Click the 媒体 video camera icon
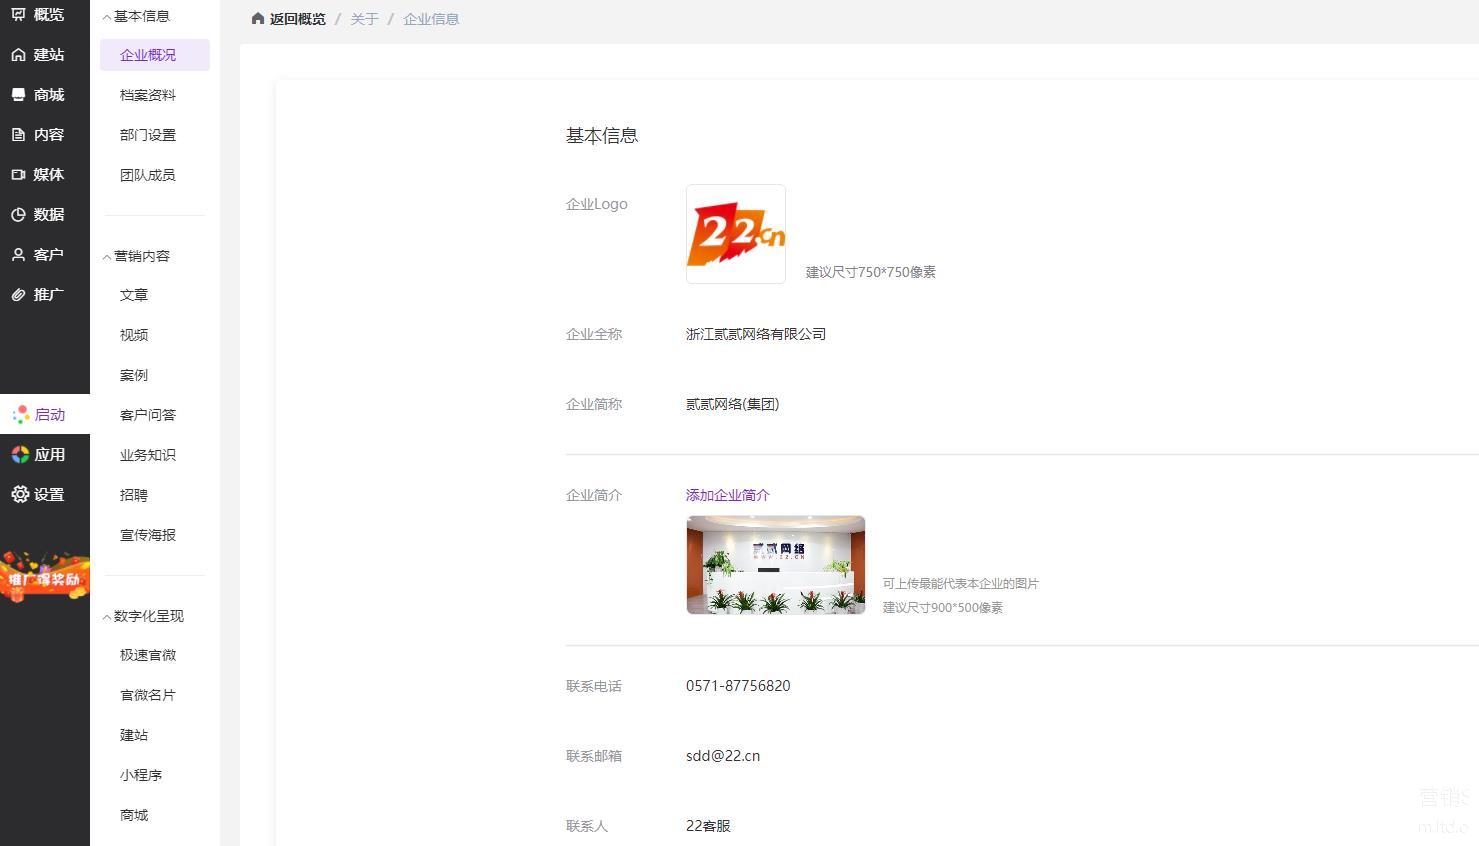Image resolution: width=1479 pixels, height=846 pixels. (18, 175)
